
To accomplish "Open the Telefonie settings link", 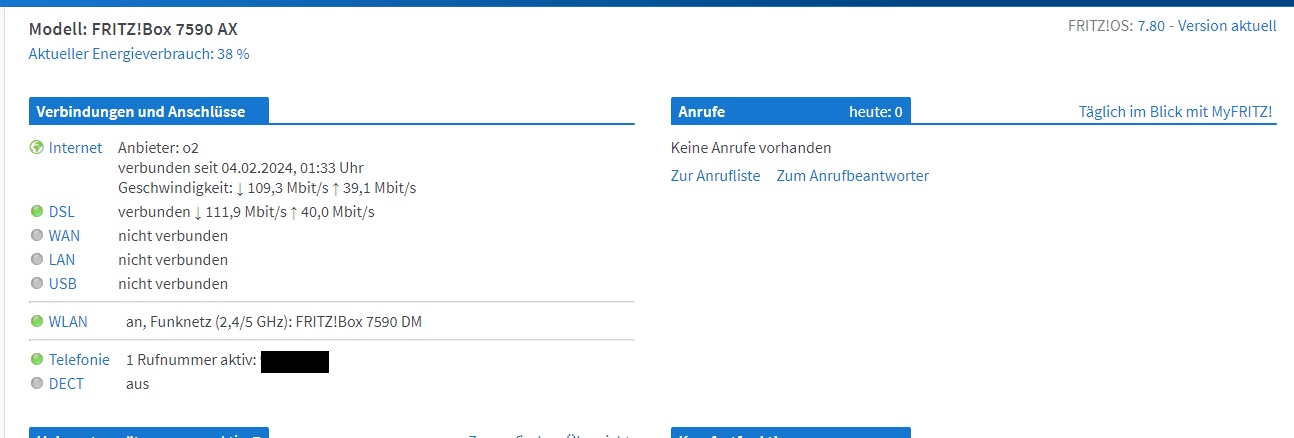I will click(x=79, y=359).
